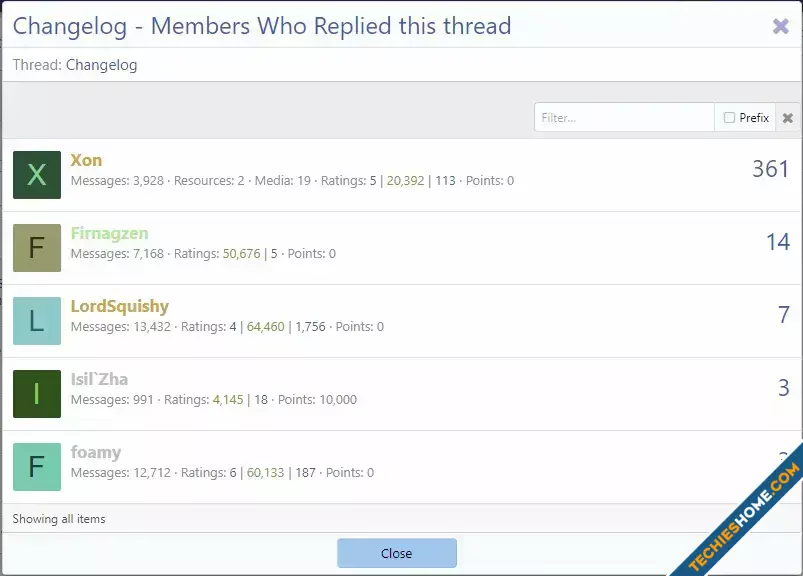Open the foamy username link
This screenshot has height=576, width=803.
tap(96, 453)
